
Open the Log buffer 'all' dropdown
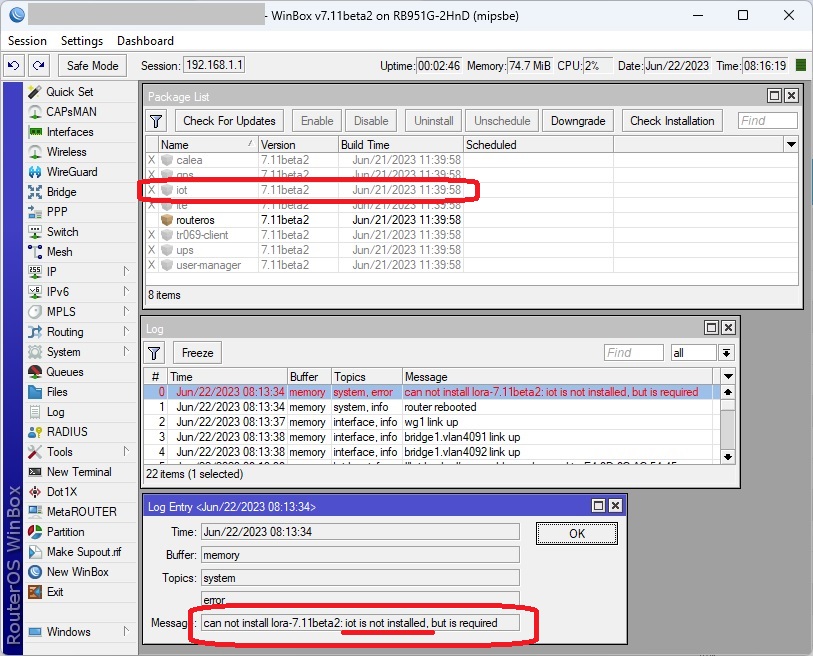tap(726, 353)
